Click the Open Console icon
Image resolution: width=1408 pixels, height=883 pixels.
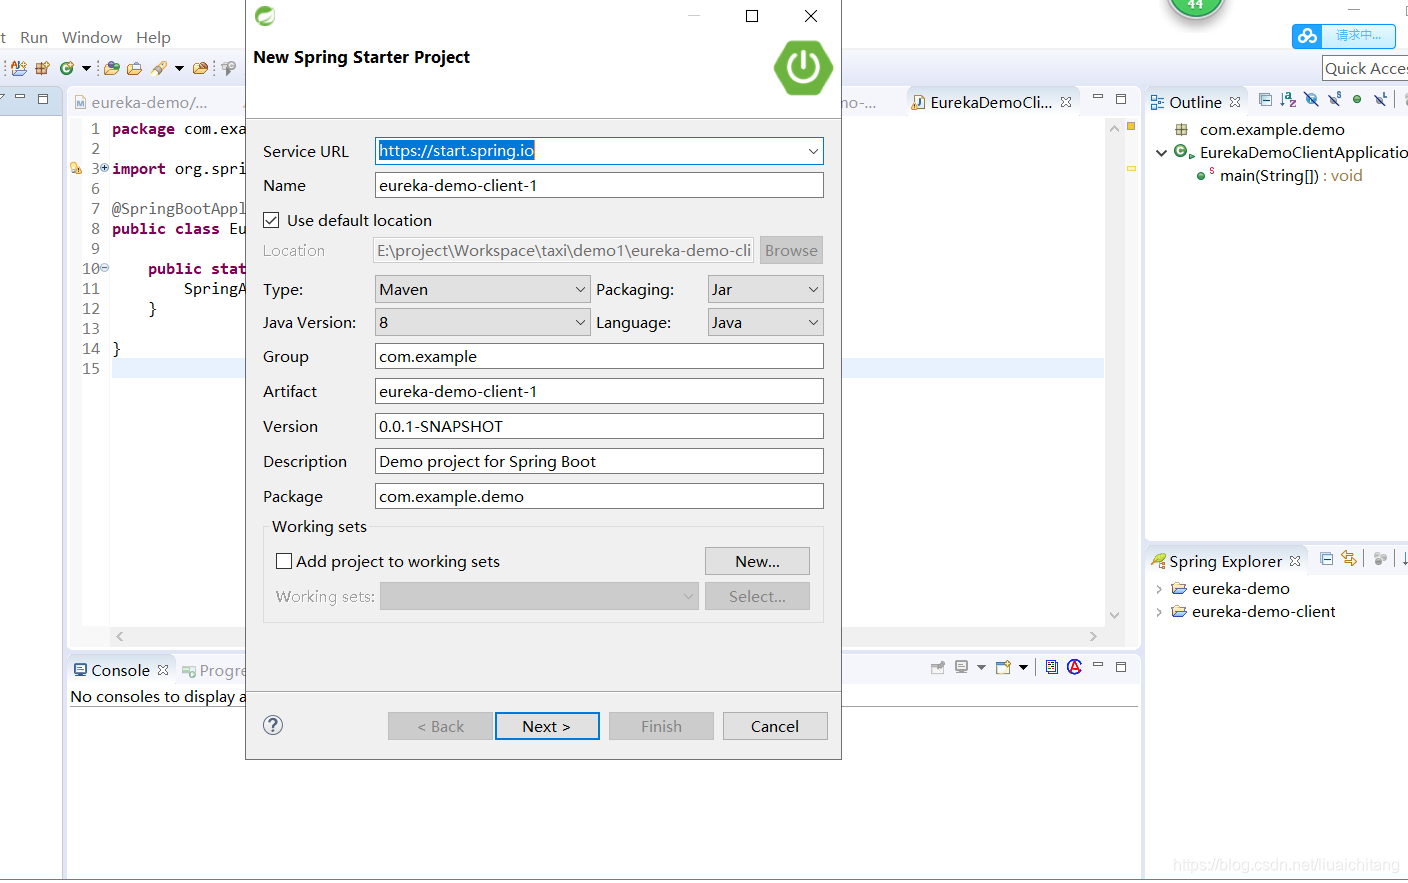(x=1003, y=667)
